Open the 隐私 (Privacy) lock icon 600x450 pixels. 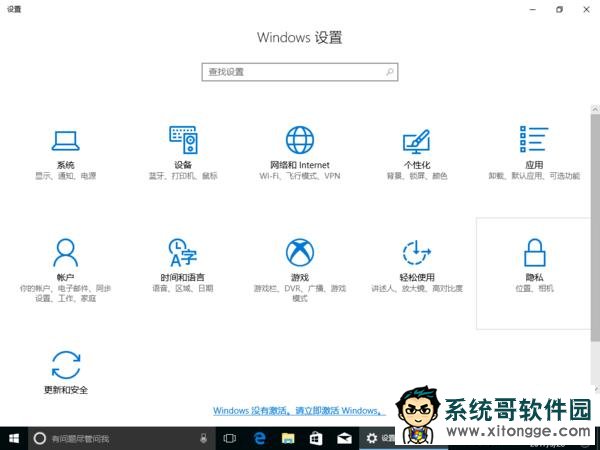[535, 253]
